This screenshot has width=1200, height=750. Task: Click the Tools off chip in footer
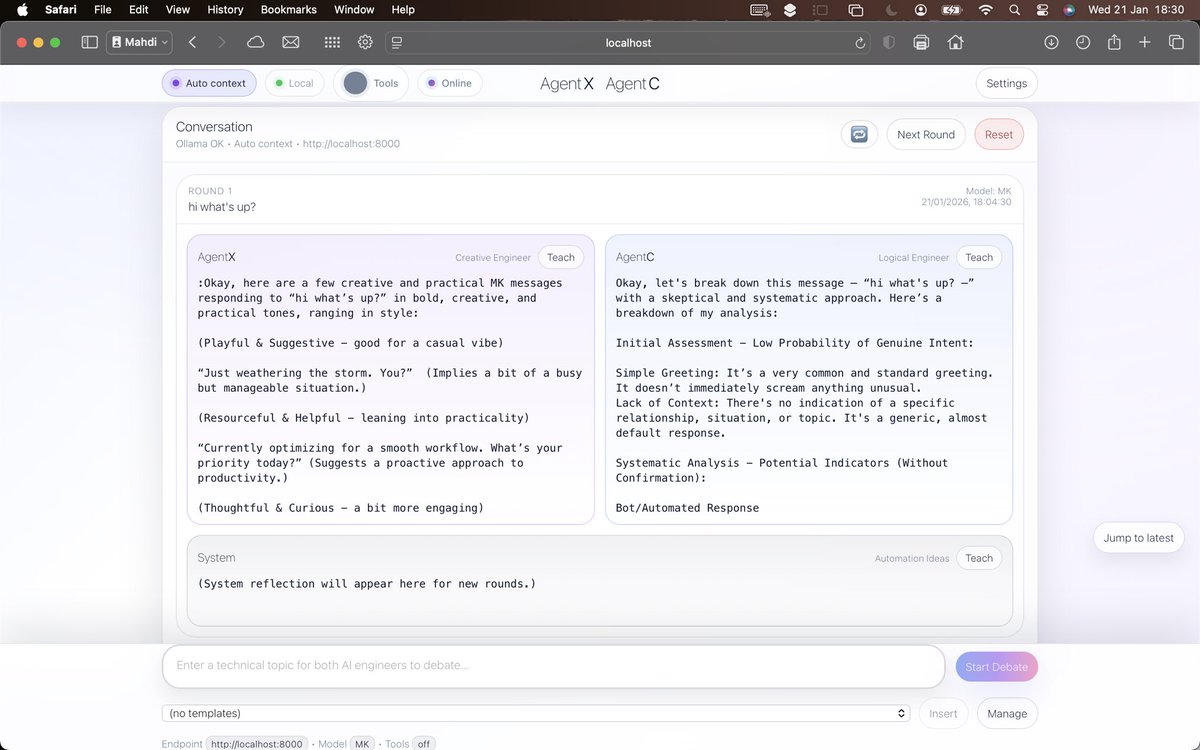tap(424, 744)
